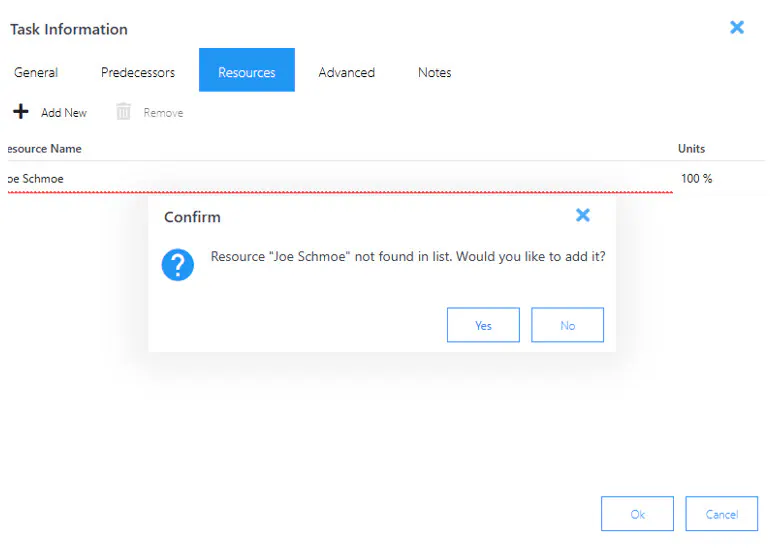781x548 pixels.
Task: Click the Remove label
Action: pos(163,113)
